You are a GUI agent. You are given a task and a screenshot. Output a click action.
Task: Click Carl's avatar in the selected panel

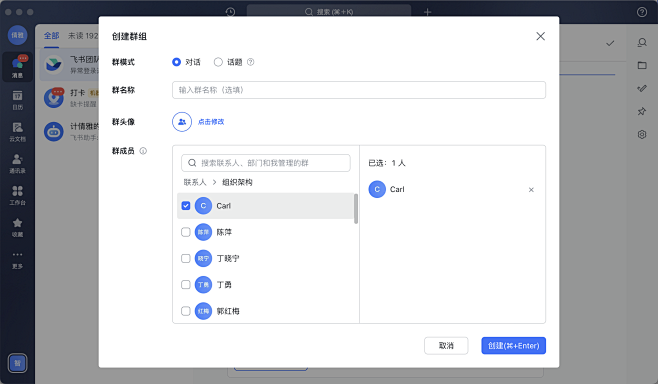[x=377, y=189]
